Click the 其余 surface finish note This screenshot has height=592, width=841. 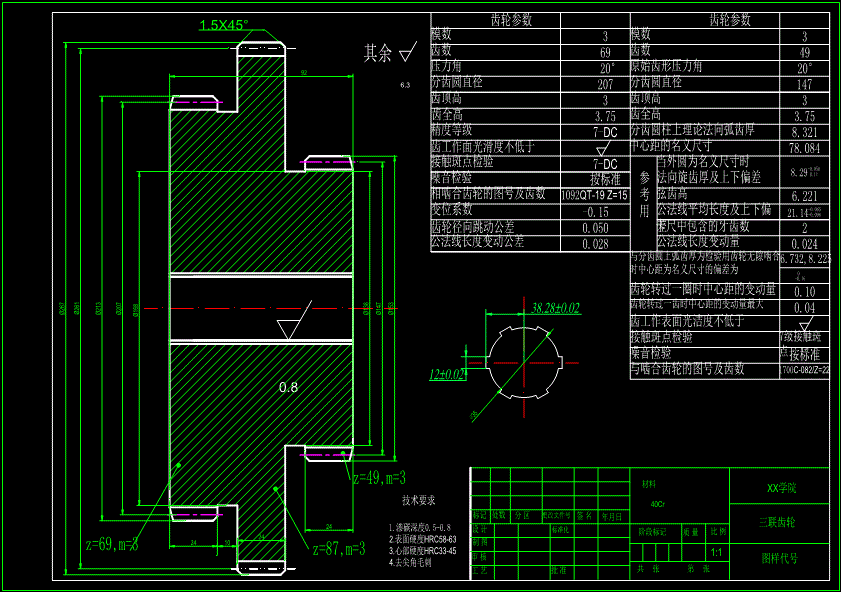coord(378,53)
